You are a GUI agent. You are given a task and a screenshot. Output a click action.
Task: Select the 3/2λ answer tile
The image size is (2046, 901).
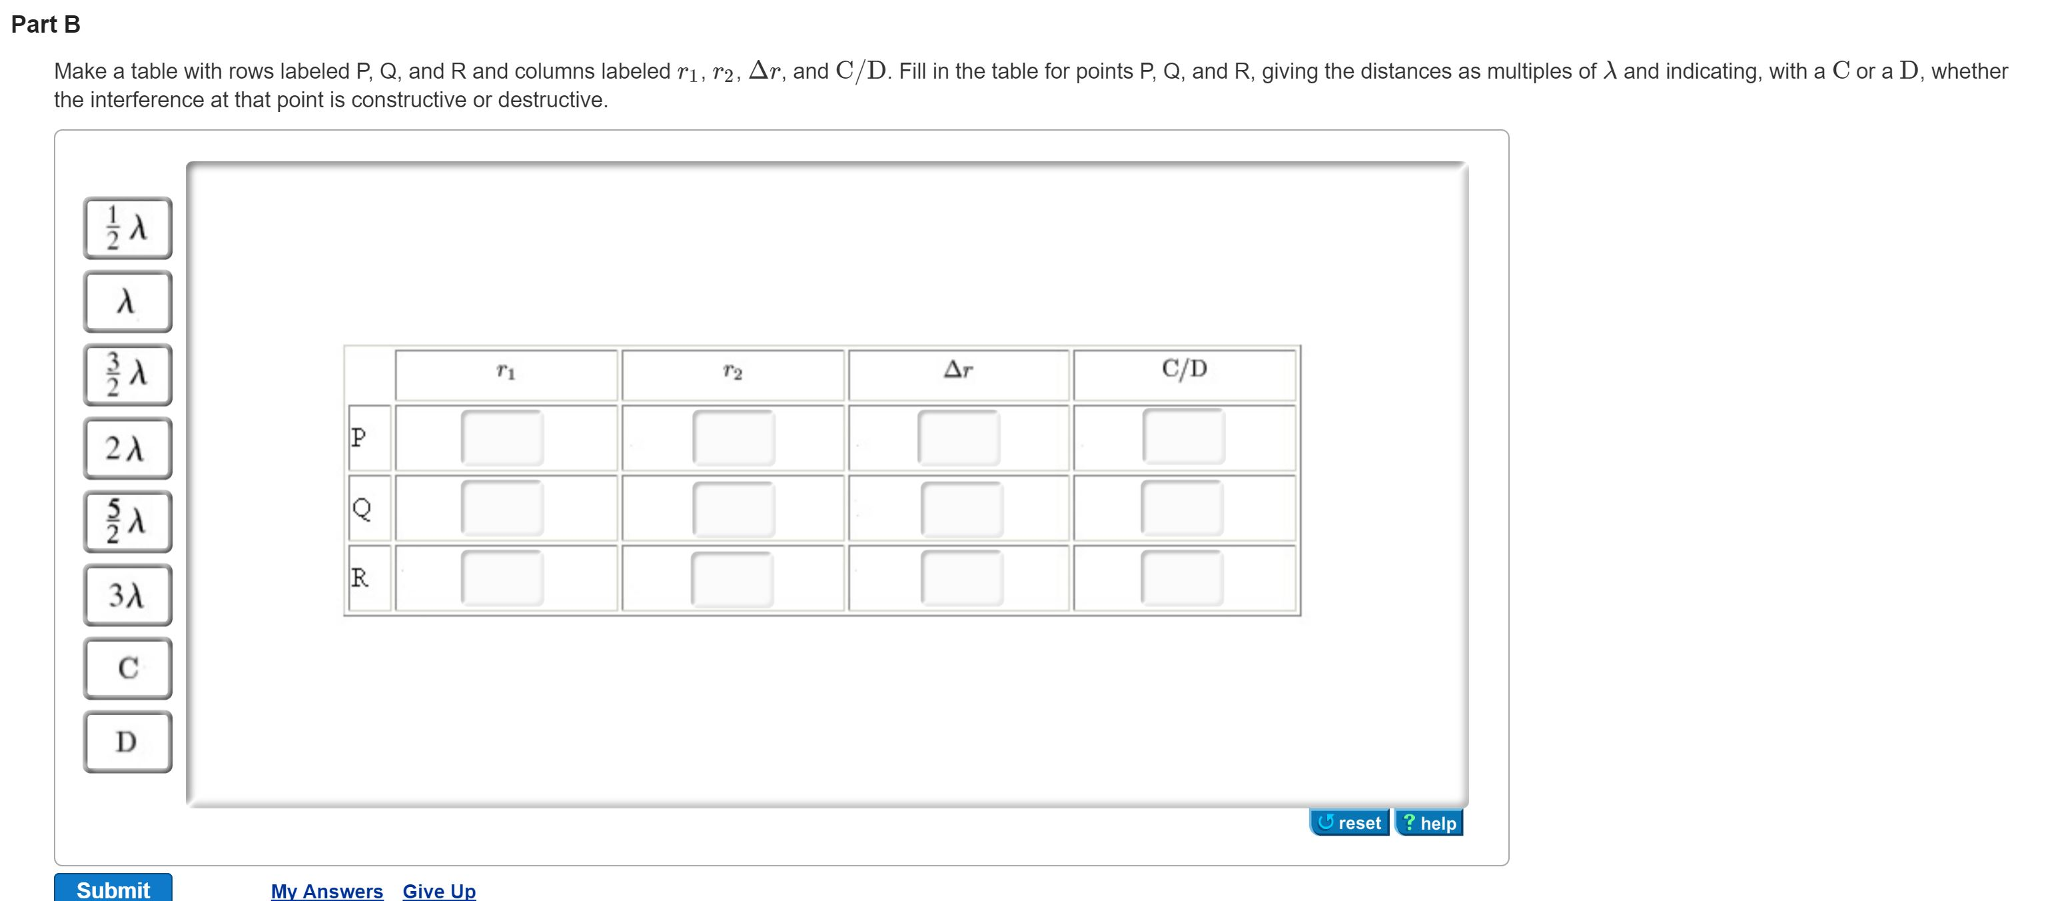(126, 375)
